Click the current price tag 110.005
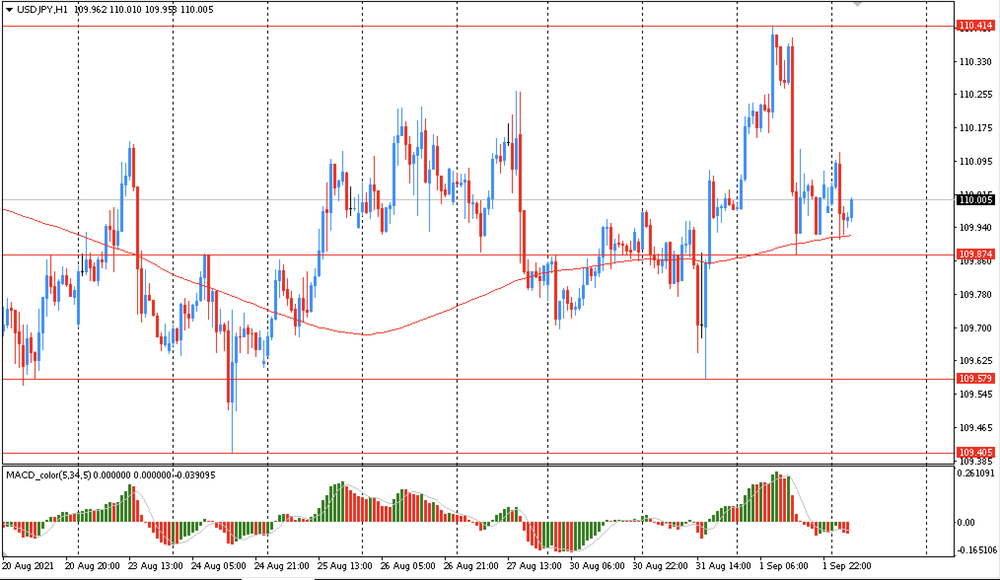1000x580 pixels. pyautogui.click(x=976, y=200)
